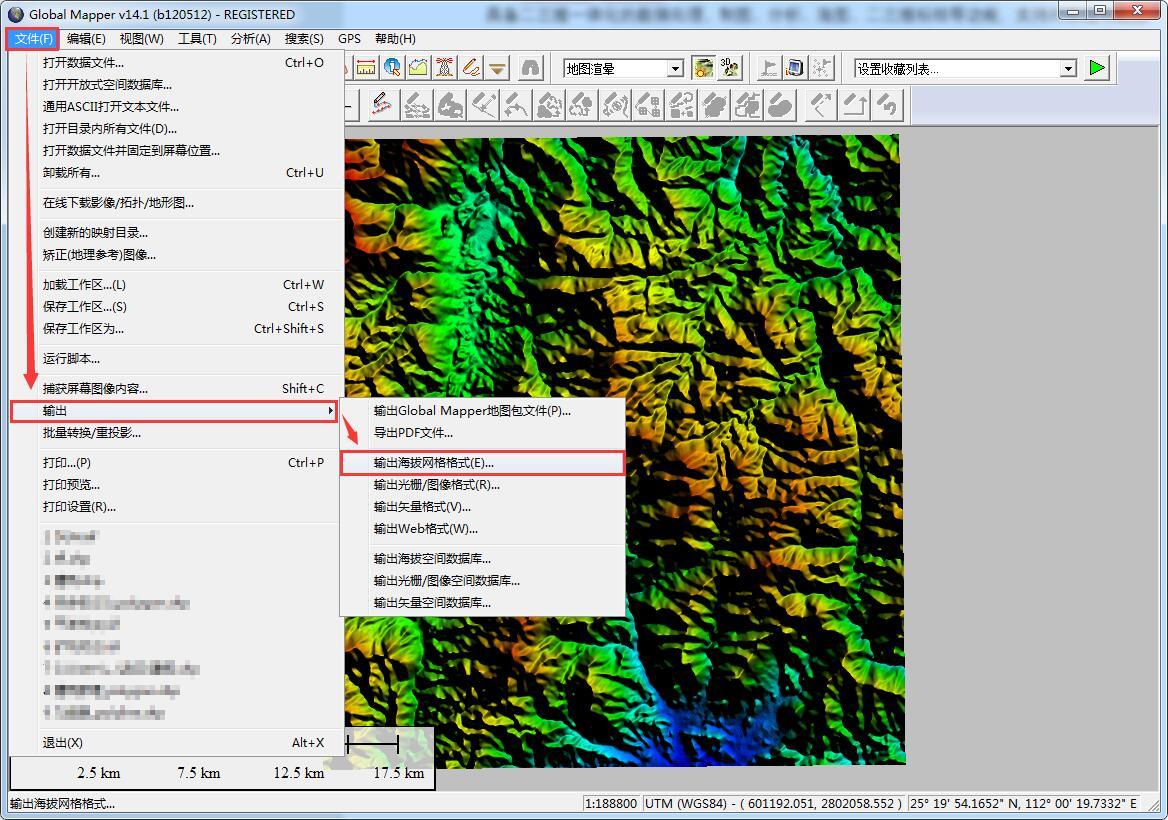Image resolution: width=1168 pixels, height=820 pixels.
Task: Select the Measure tool ruler icon
Action: coord(366,68)
